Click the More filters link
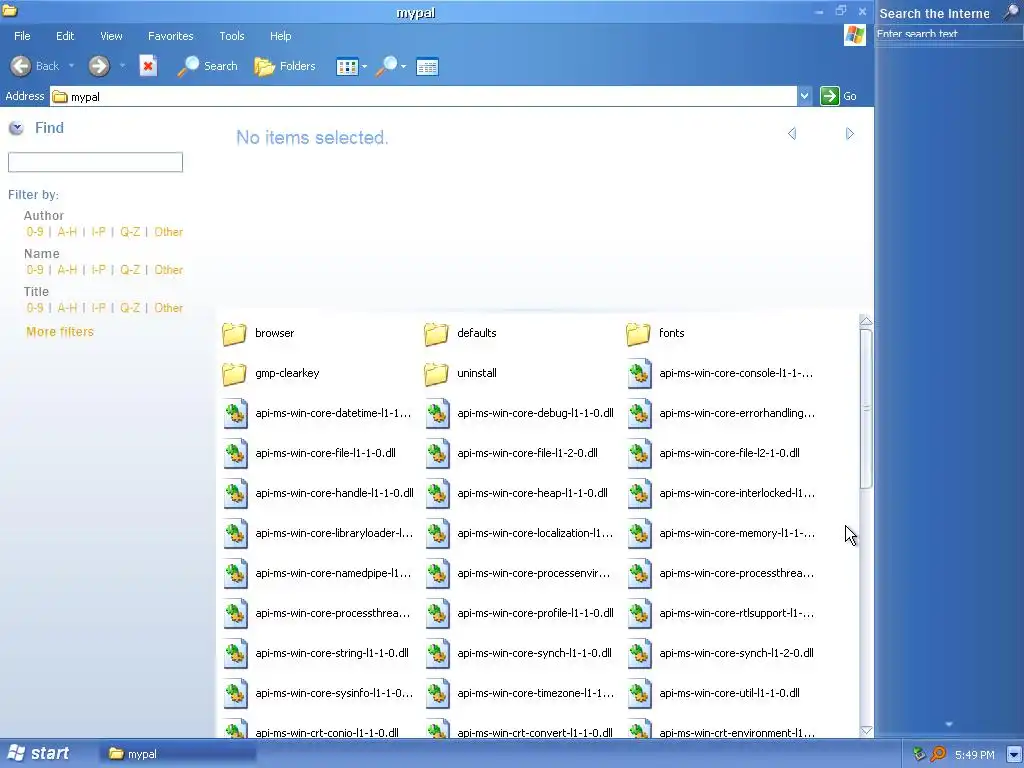The width and height of the screenshot is (1024, 768). [x=60, y=332]
